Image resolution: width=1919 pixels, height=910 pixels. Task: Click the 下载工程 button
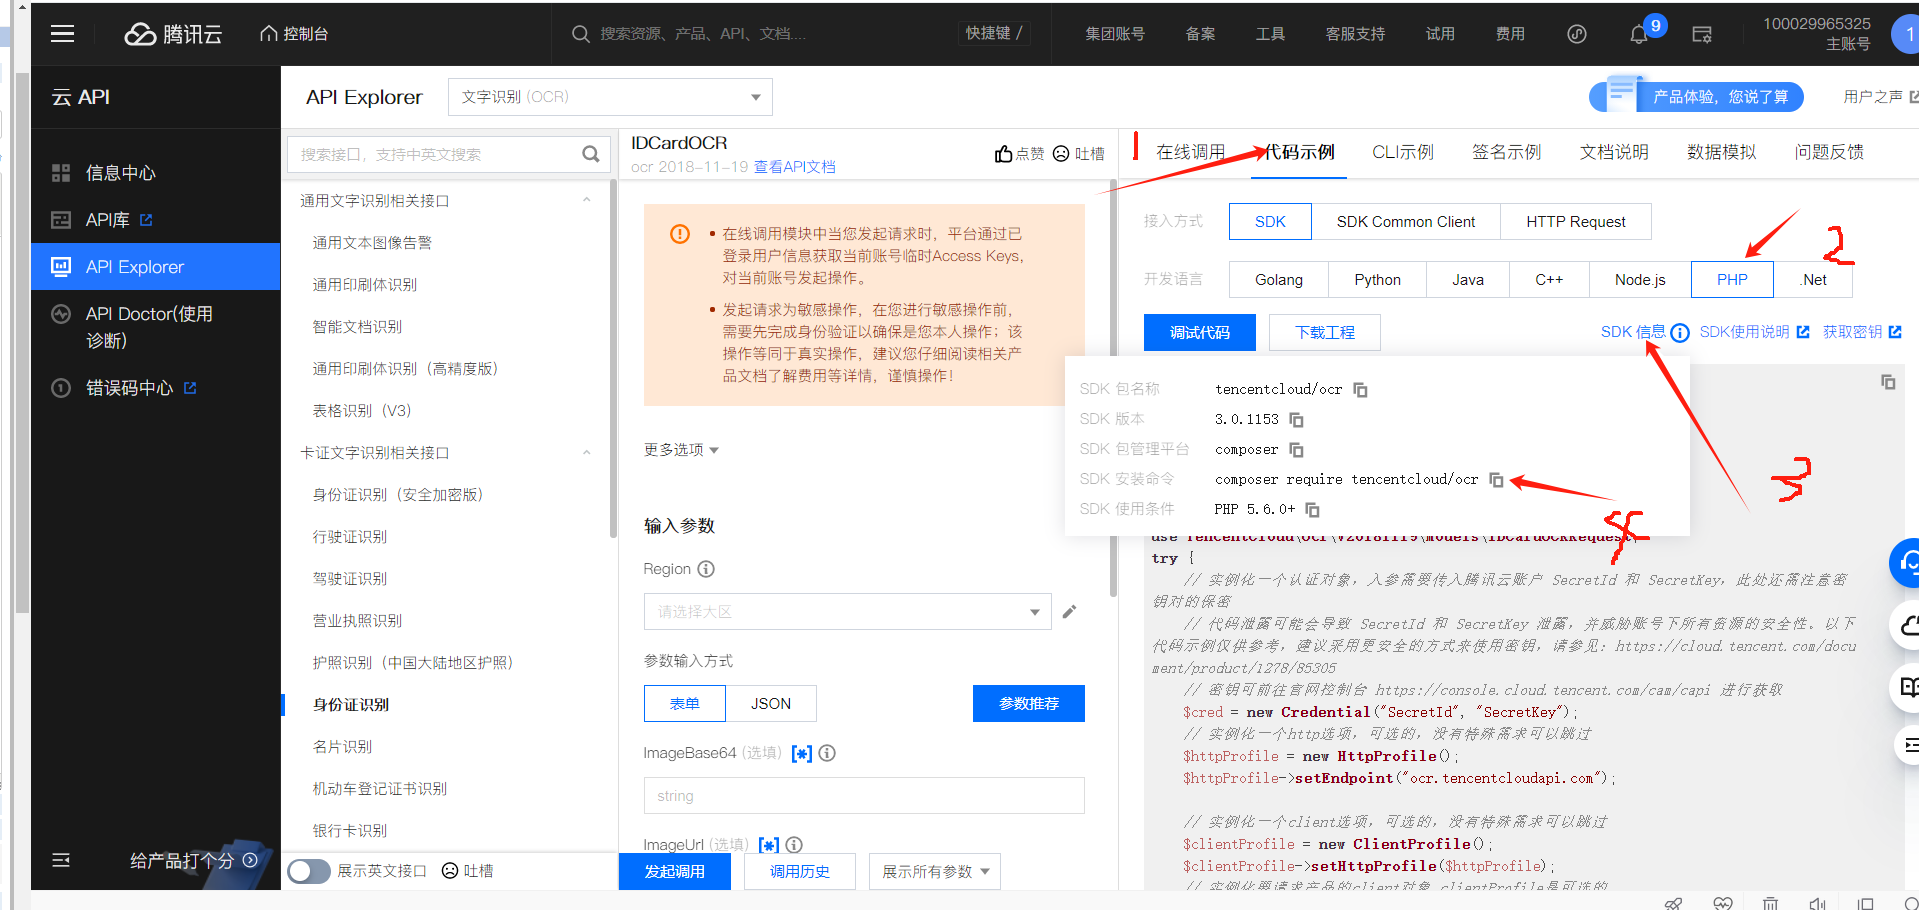coord(1325,333)
